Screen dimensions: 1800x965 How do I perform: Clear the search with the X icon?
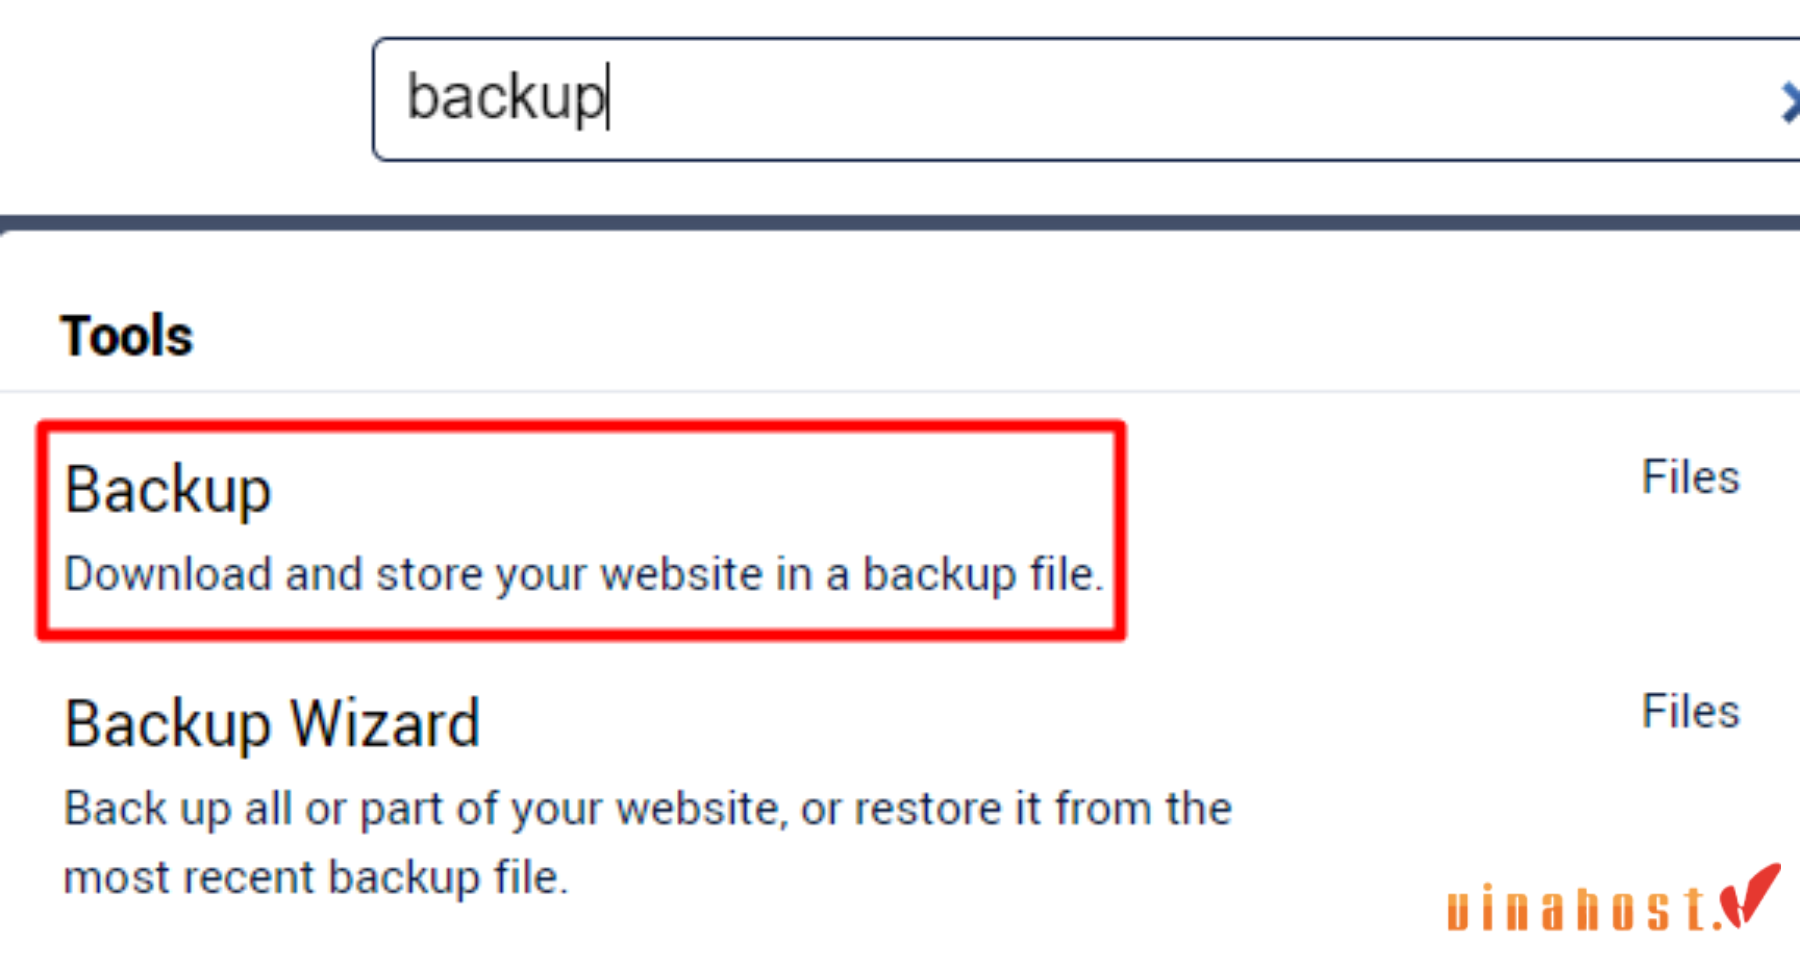tap(1790, 102)
